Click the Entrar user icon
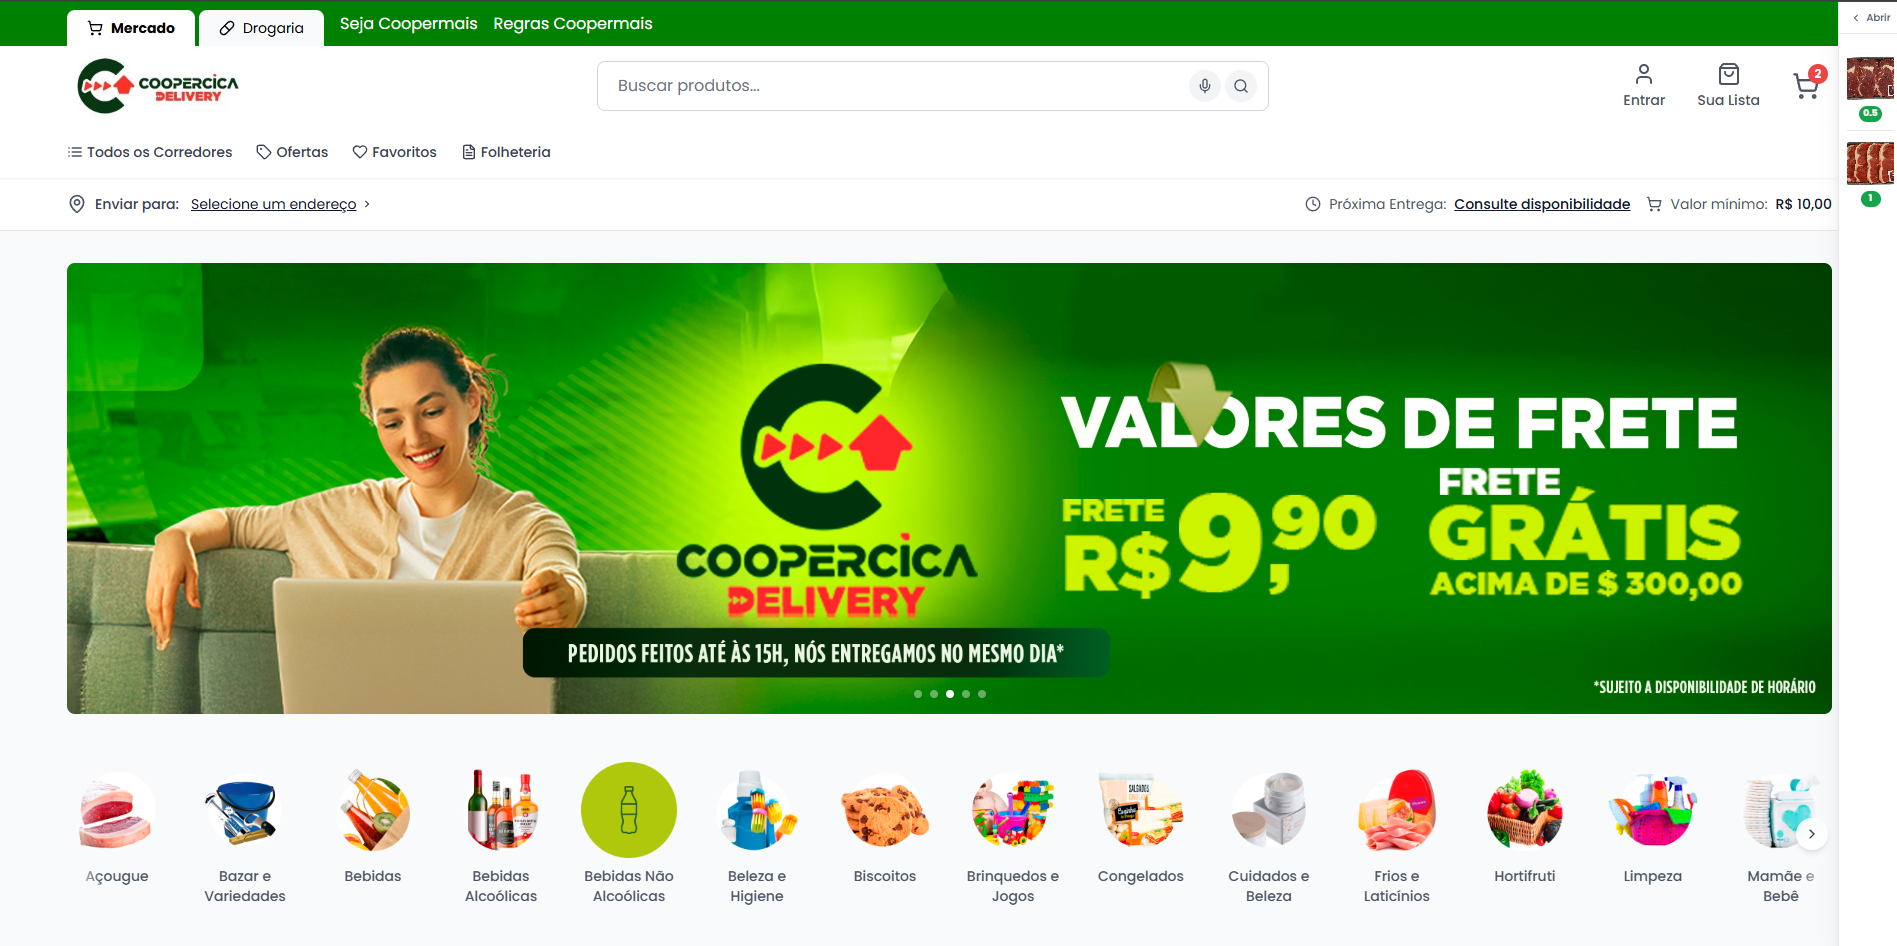The height and width of the screenshot is (946, 1897). [1644, 74]
